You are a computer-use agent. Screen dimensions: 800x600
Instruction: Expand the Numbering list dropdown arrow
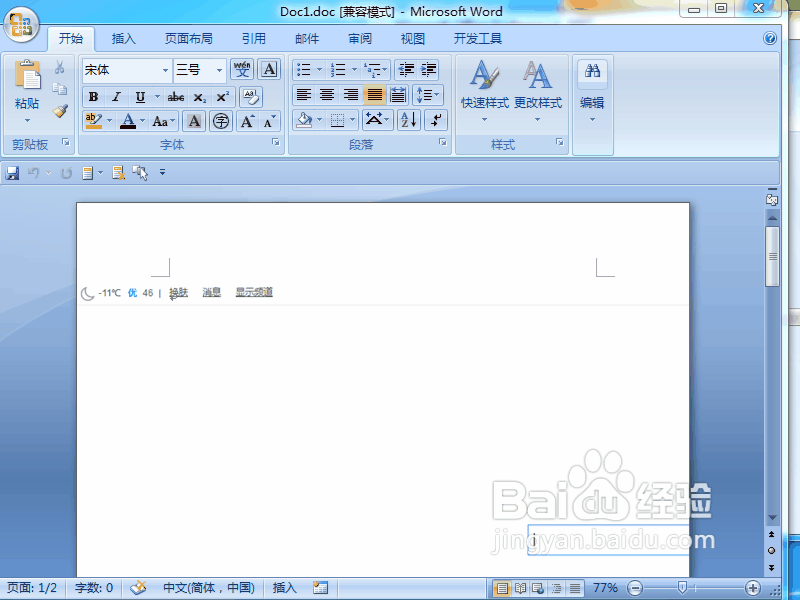pyautogui.click(x=354, y=69)
